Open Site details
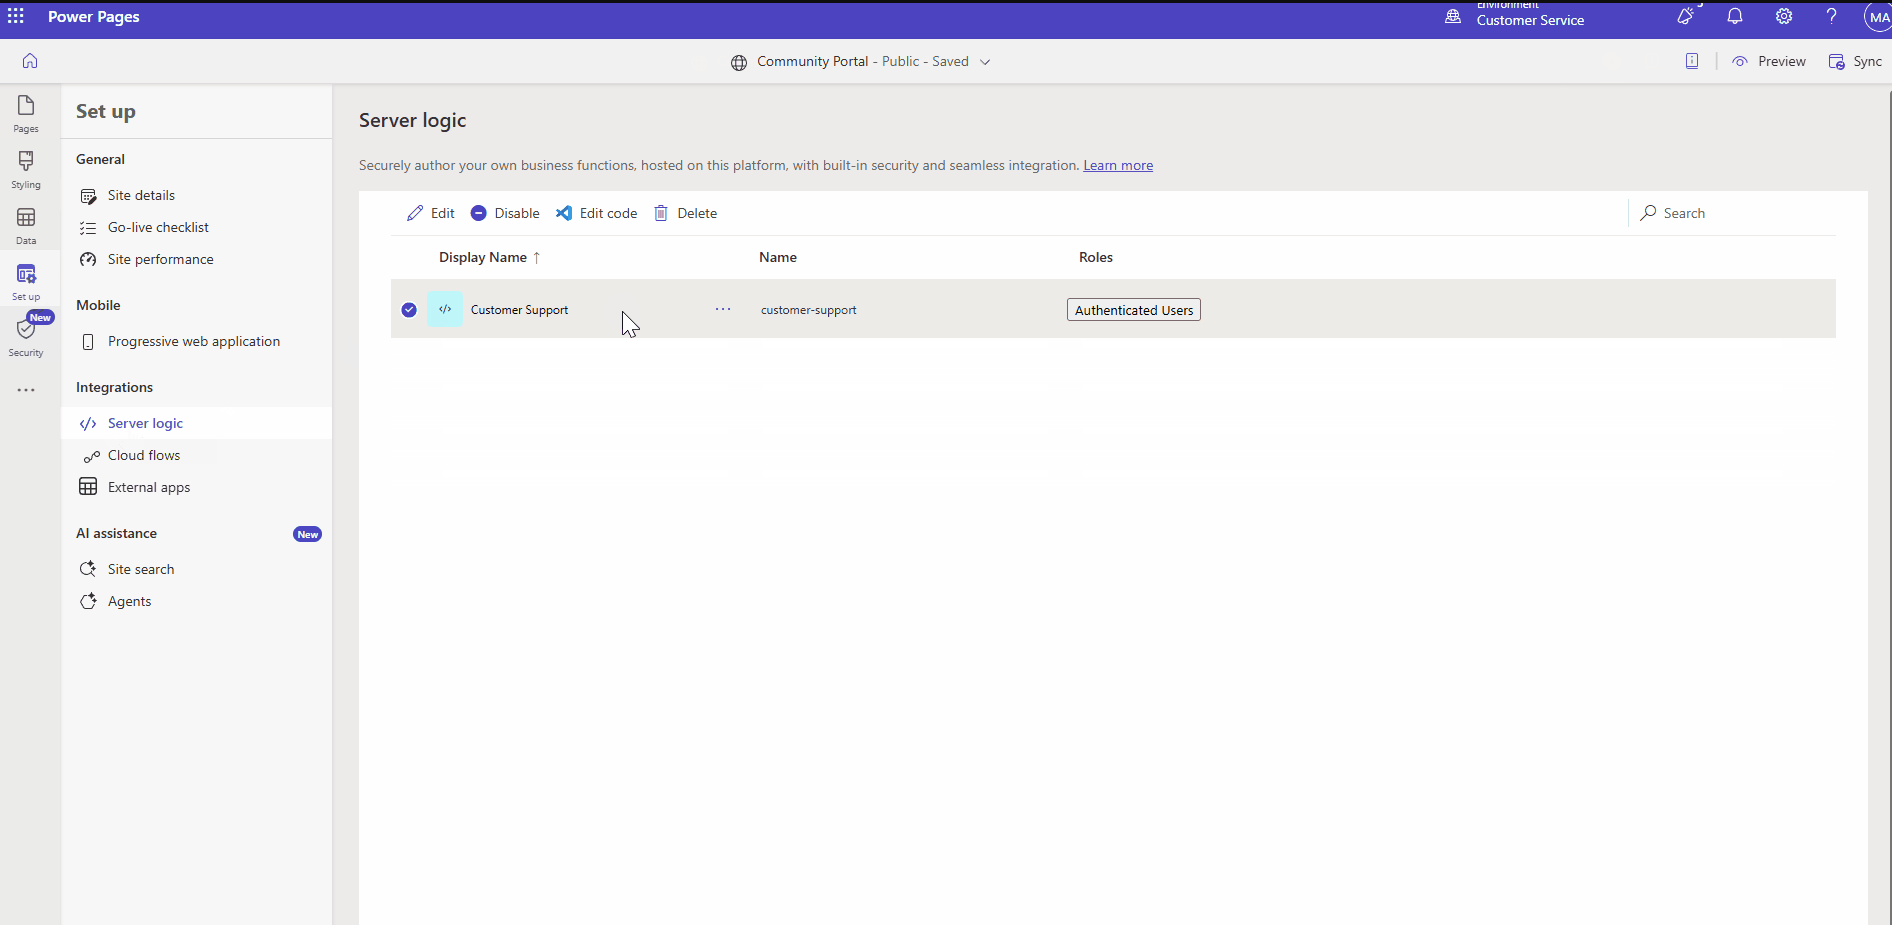 [141, 195]
